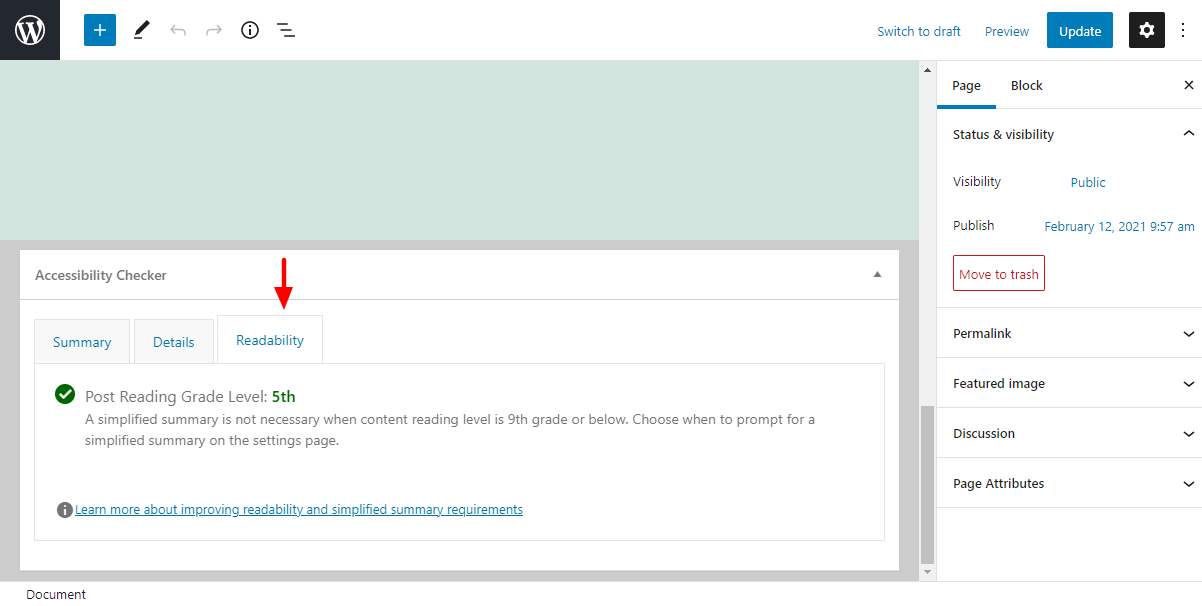Click the WordPress logo icon
Image resolution: width=1202 pixels, height=606 pixels.
tap(30, 30)
